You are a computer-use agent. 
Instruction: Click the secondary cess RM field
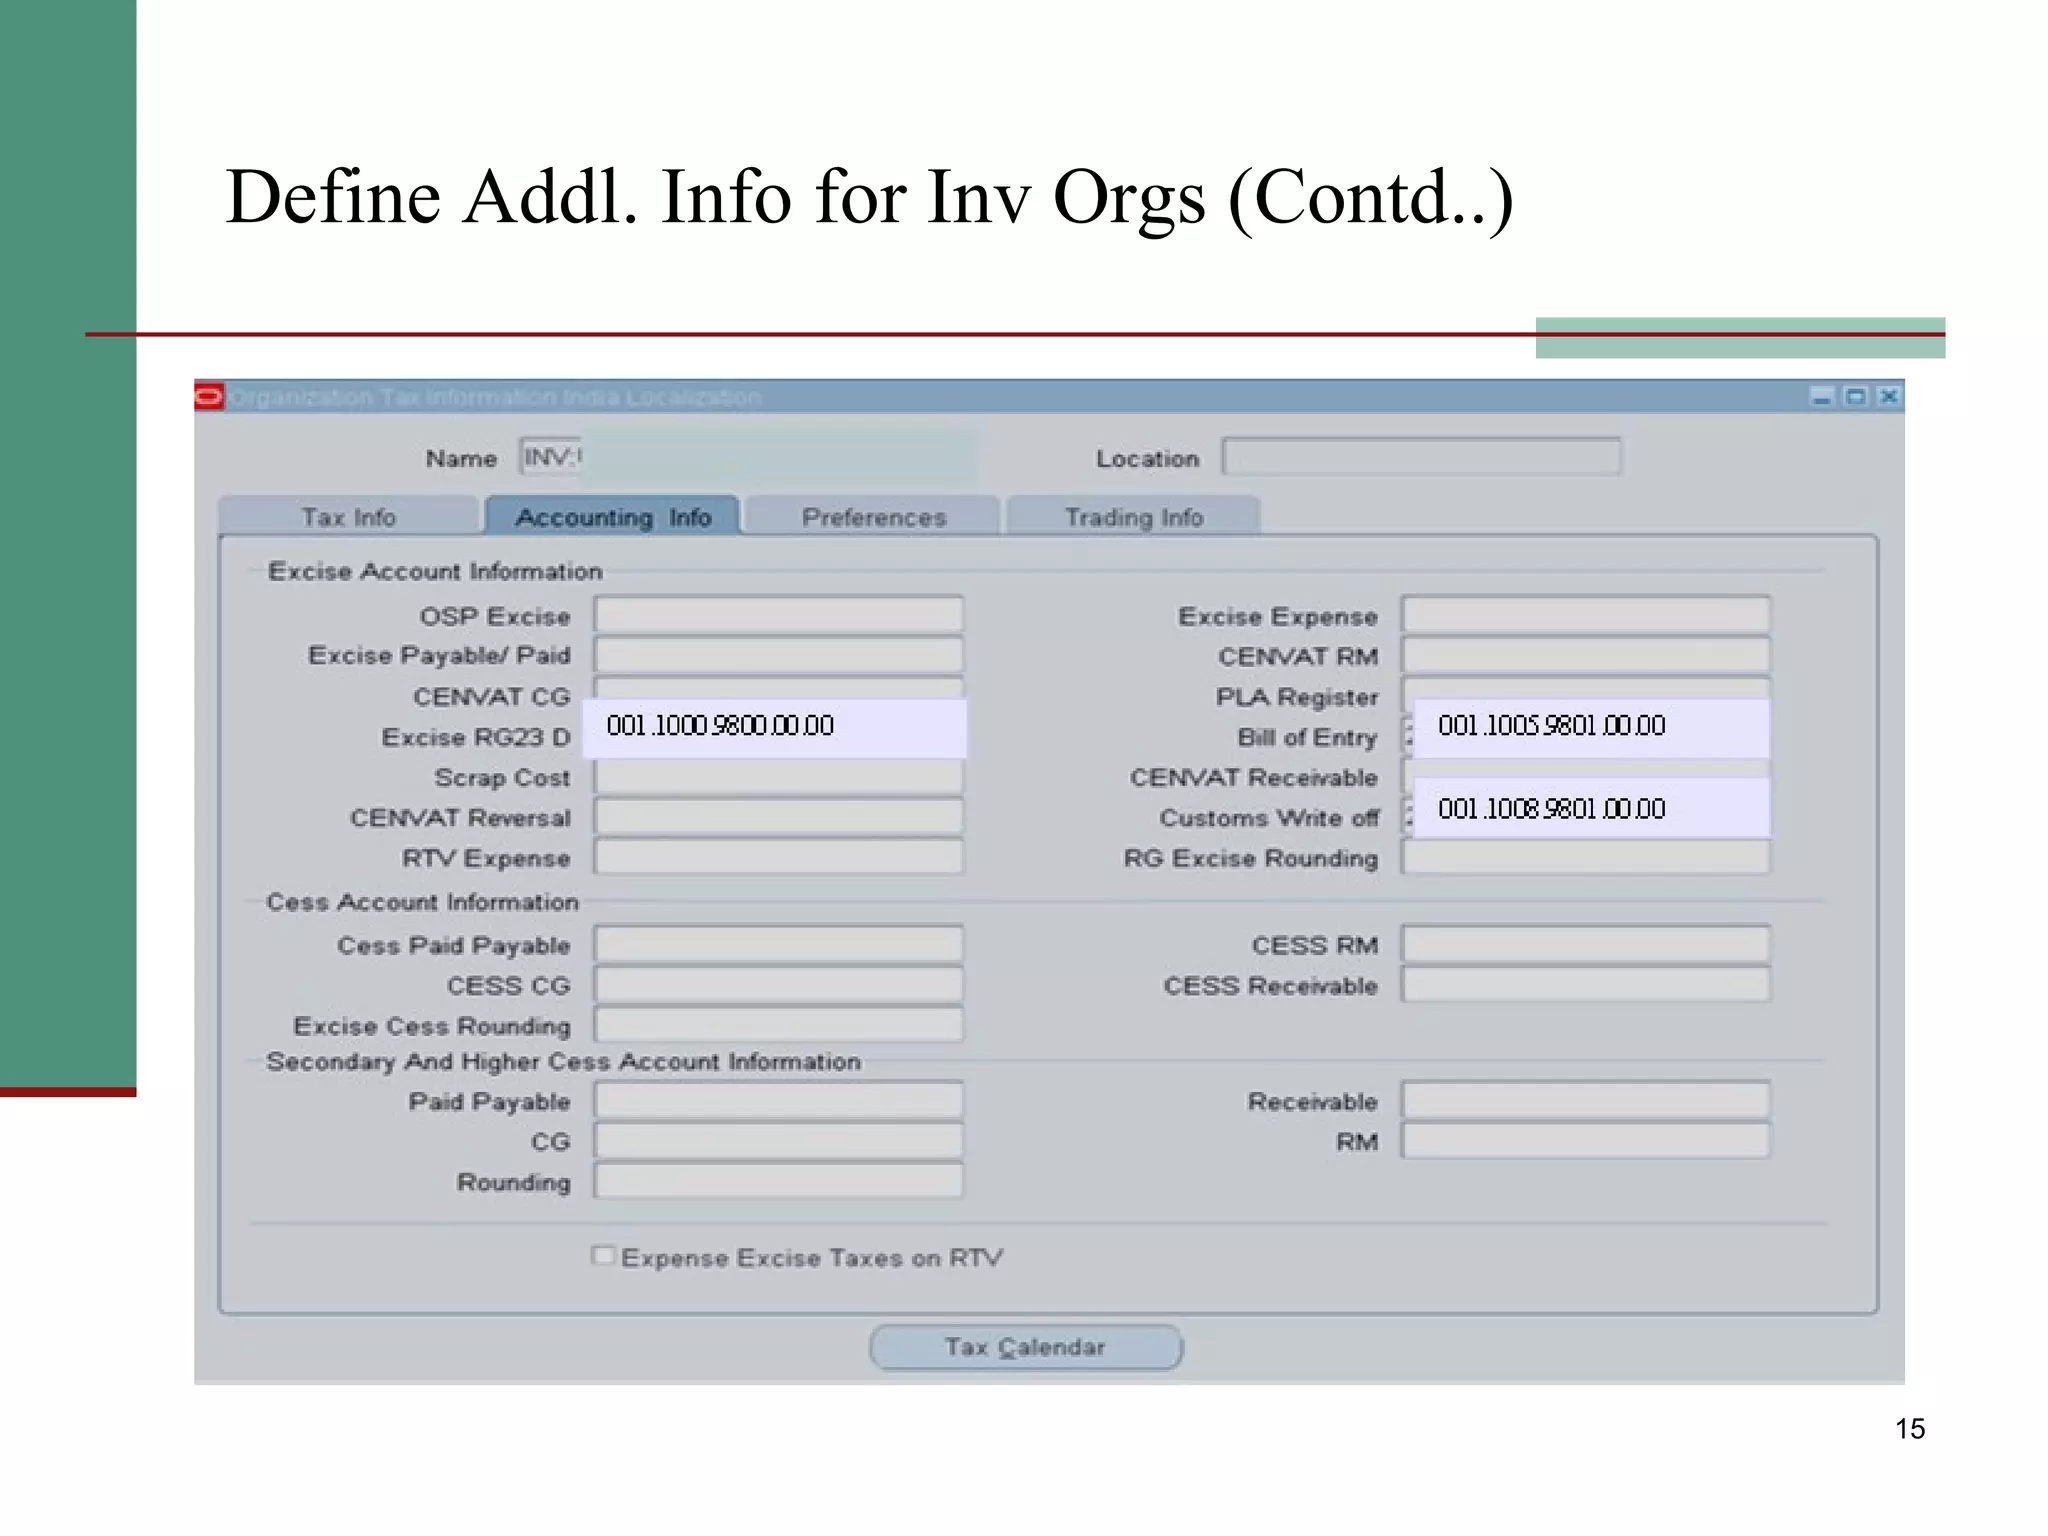[1586, 1141]
